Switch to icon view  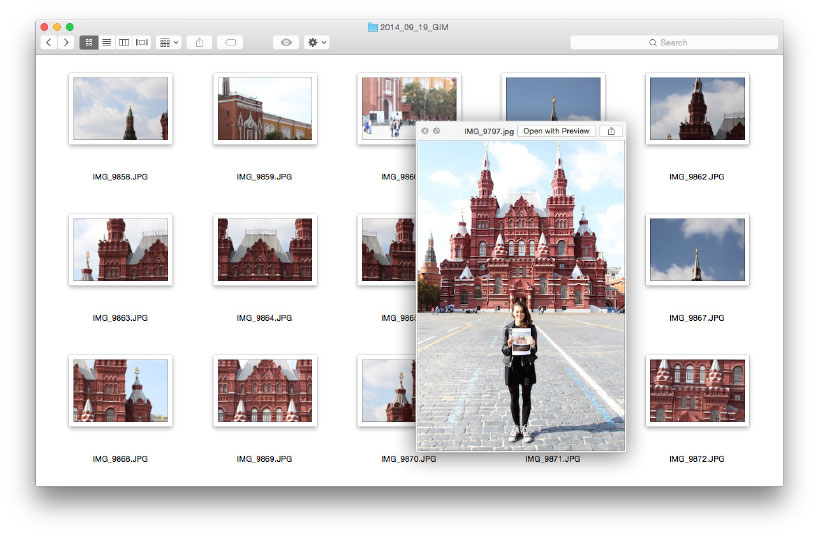click(89, 42)
